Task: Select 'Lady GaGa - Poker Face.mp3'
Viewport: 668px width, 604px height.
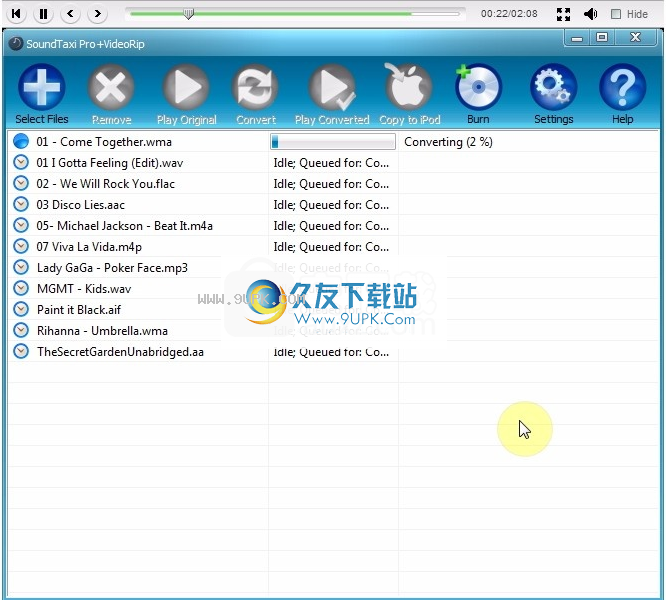Action: (x=112, y=268)
